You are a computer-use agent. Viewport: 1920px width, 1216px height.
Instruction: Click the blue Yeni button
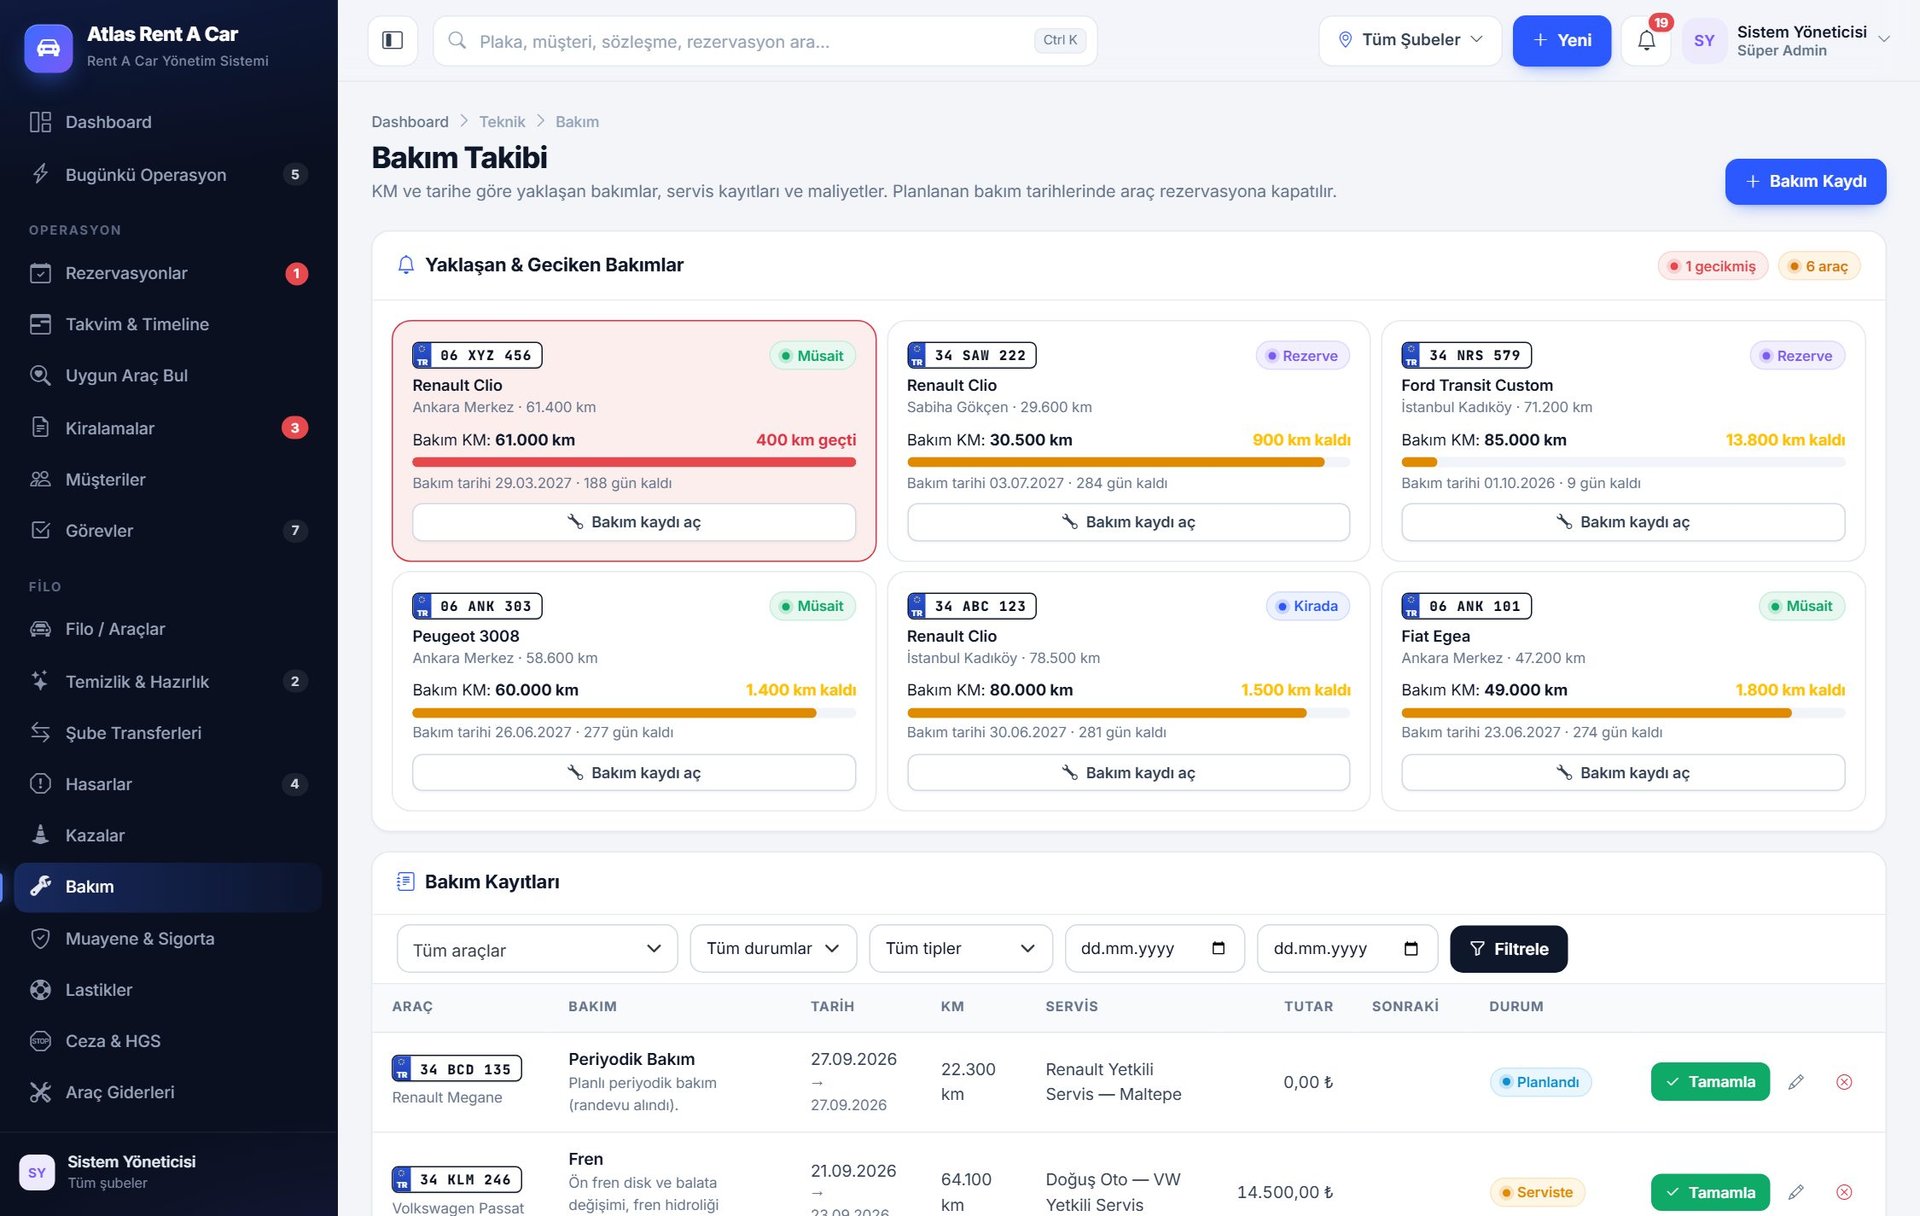[x=1561, y=40]
